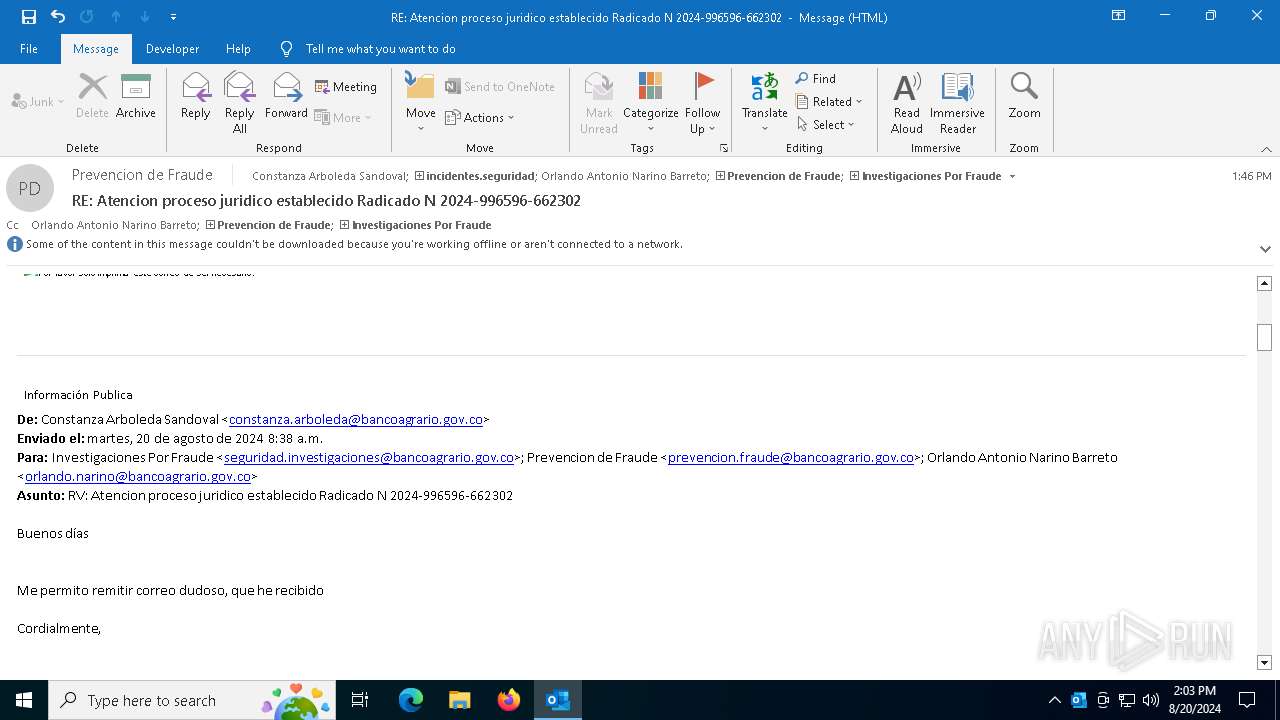This screenshot has height=720, width=1280.
Task: Open seguridad.investigaciones@bancoagrario.gov.co link
Action: point(369,457)
